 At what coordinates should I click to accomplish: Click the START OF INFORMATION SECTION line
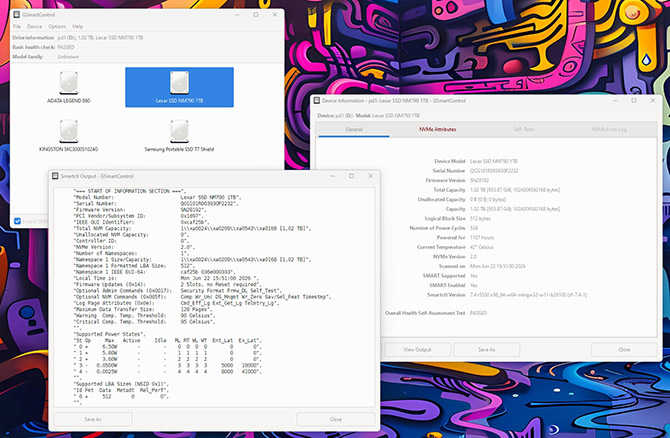(130, 191)
